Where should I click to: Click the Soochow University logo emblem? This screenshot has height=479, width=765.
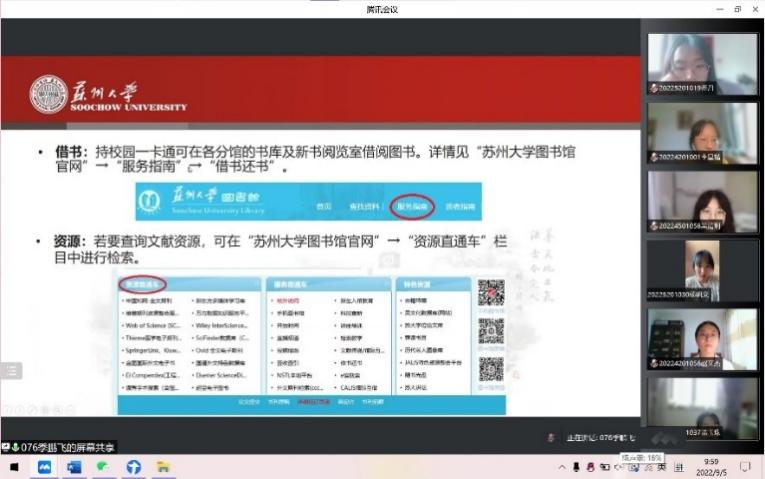click(48, 94)
